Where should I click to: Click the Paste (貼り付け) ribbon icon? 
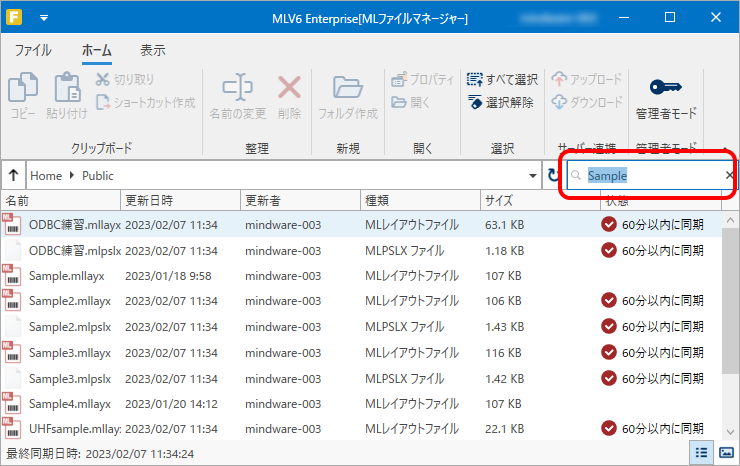coord(67,88)
